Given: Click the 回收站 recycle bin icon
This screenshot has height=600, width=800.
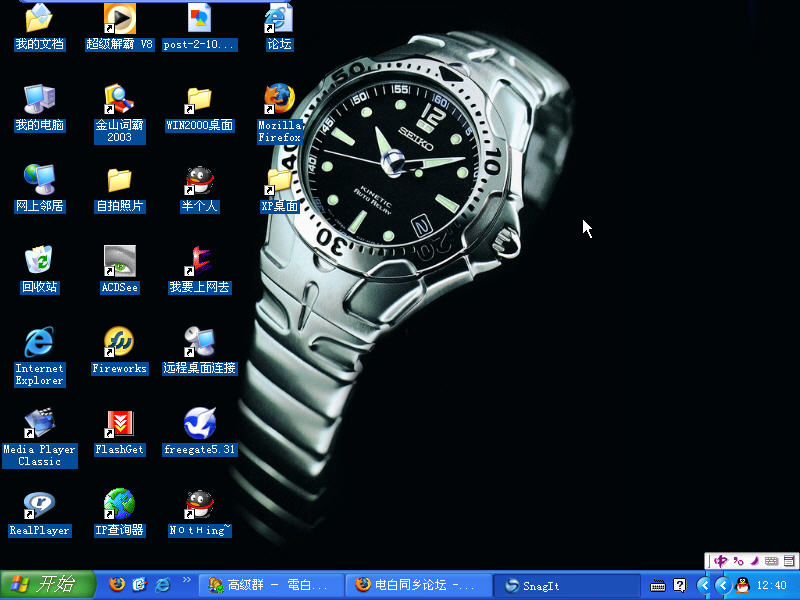Looking at the screenshot, I should pos(39,262).
